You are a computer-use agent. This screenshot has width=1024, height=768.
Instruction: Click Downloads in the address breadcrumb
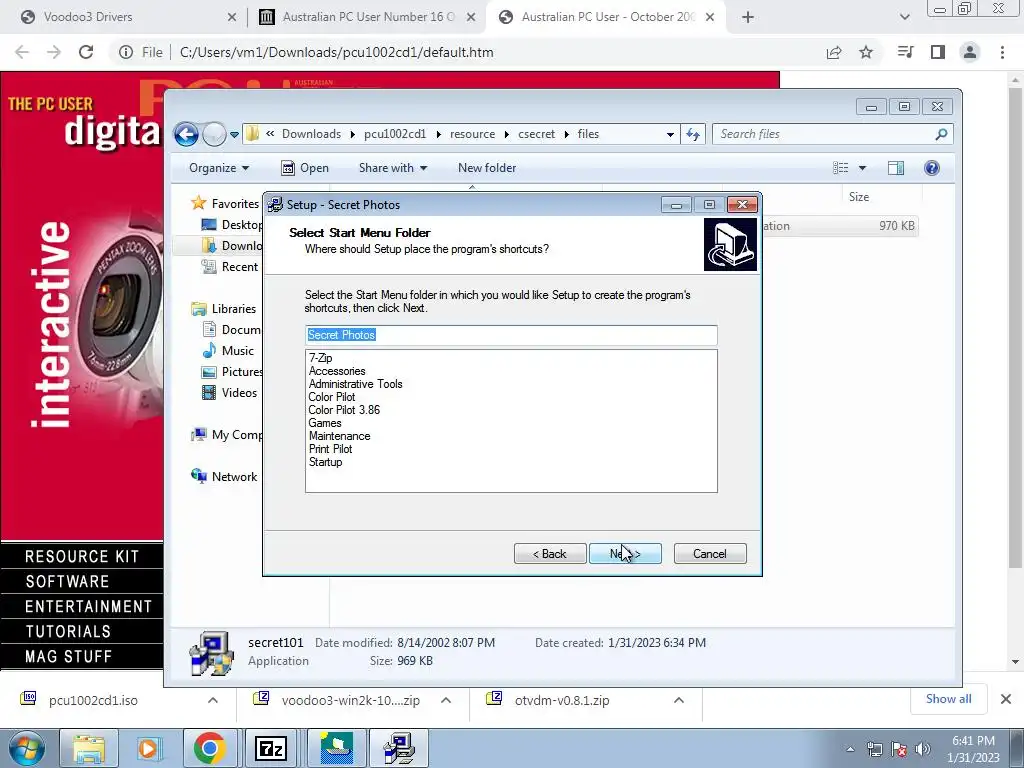(x=312, y=134)
